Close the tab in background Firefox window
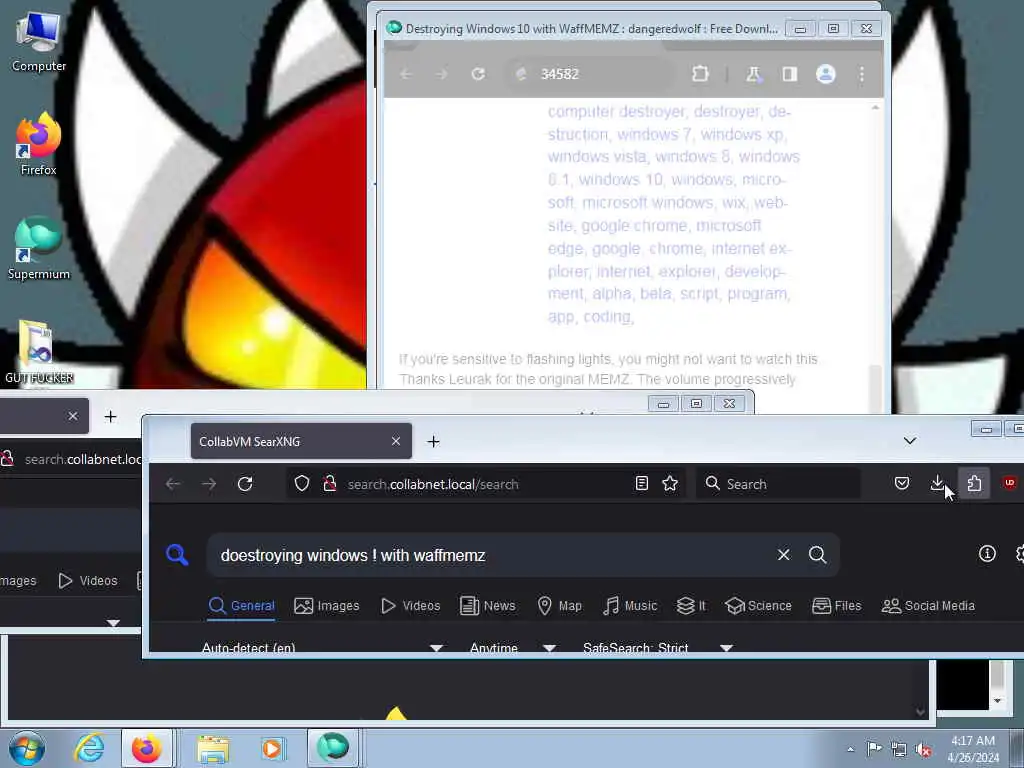1024x768 pixels. [x=73, y=416]
